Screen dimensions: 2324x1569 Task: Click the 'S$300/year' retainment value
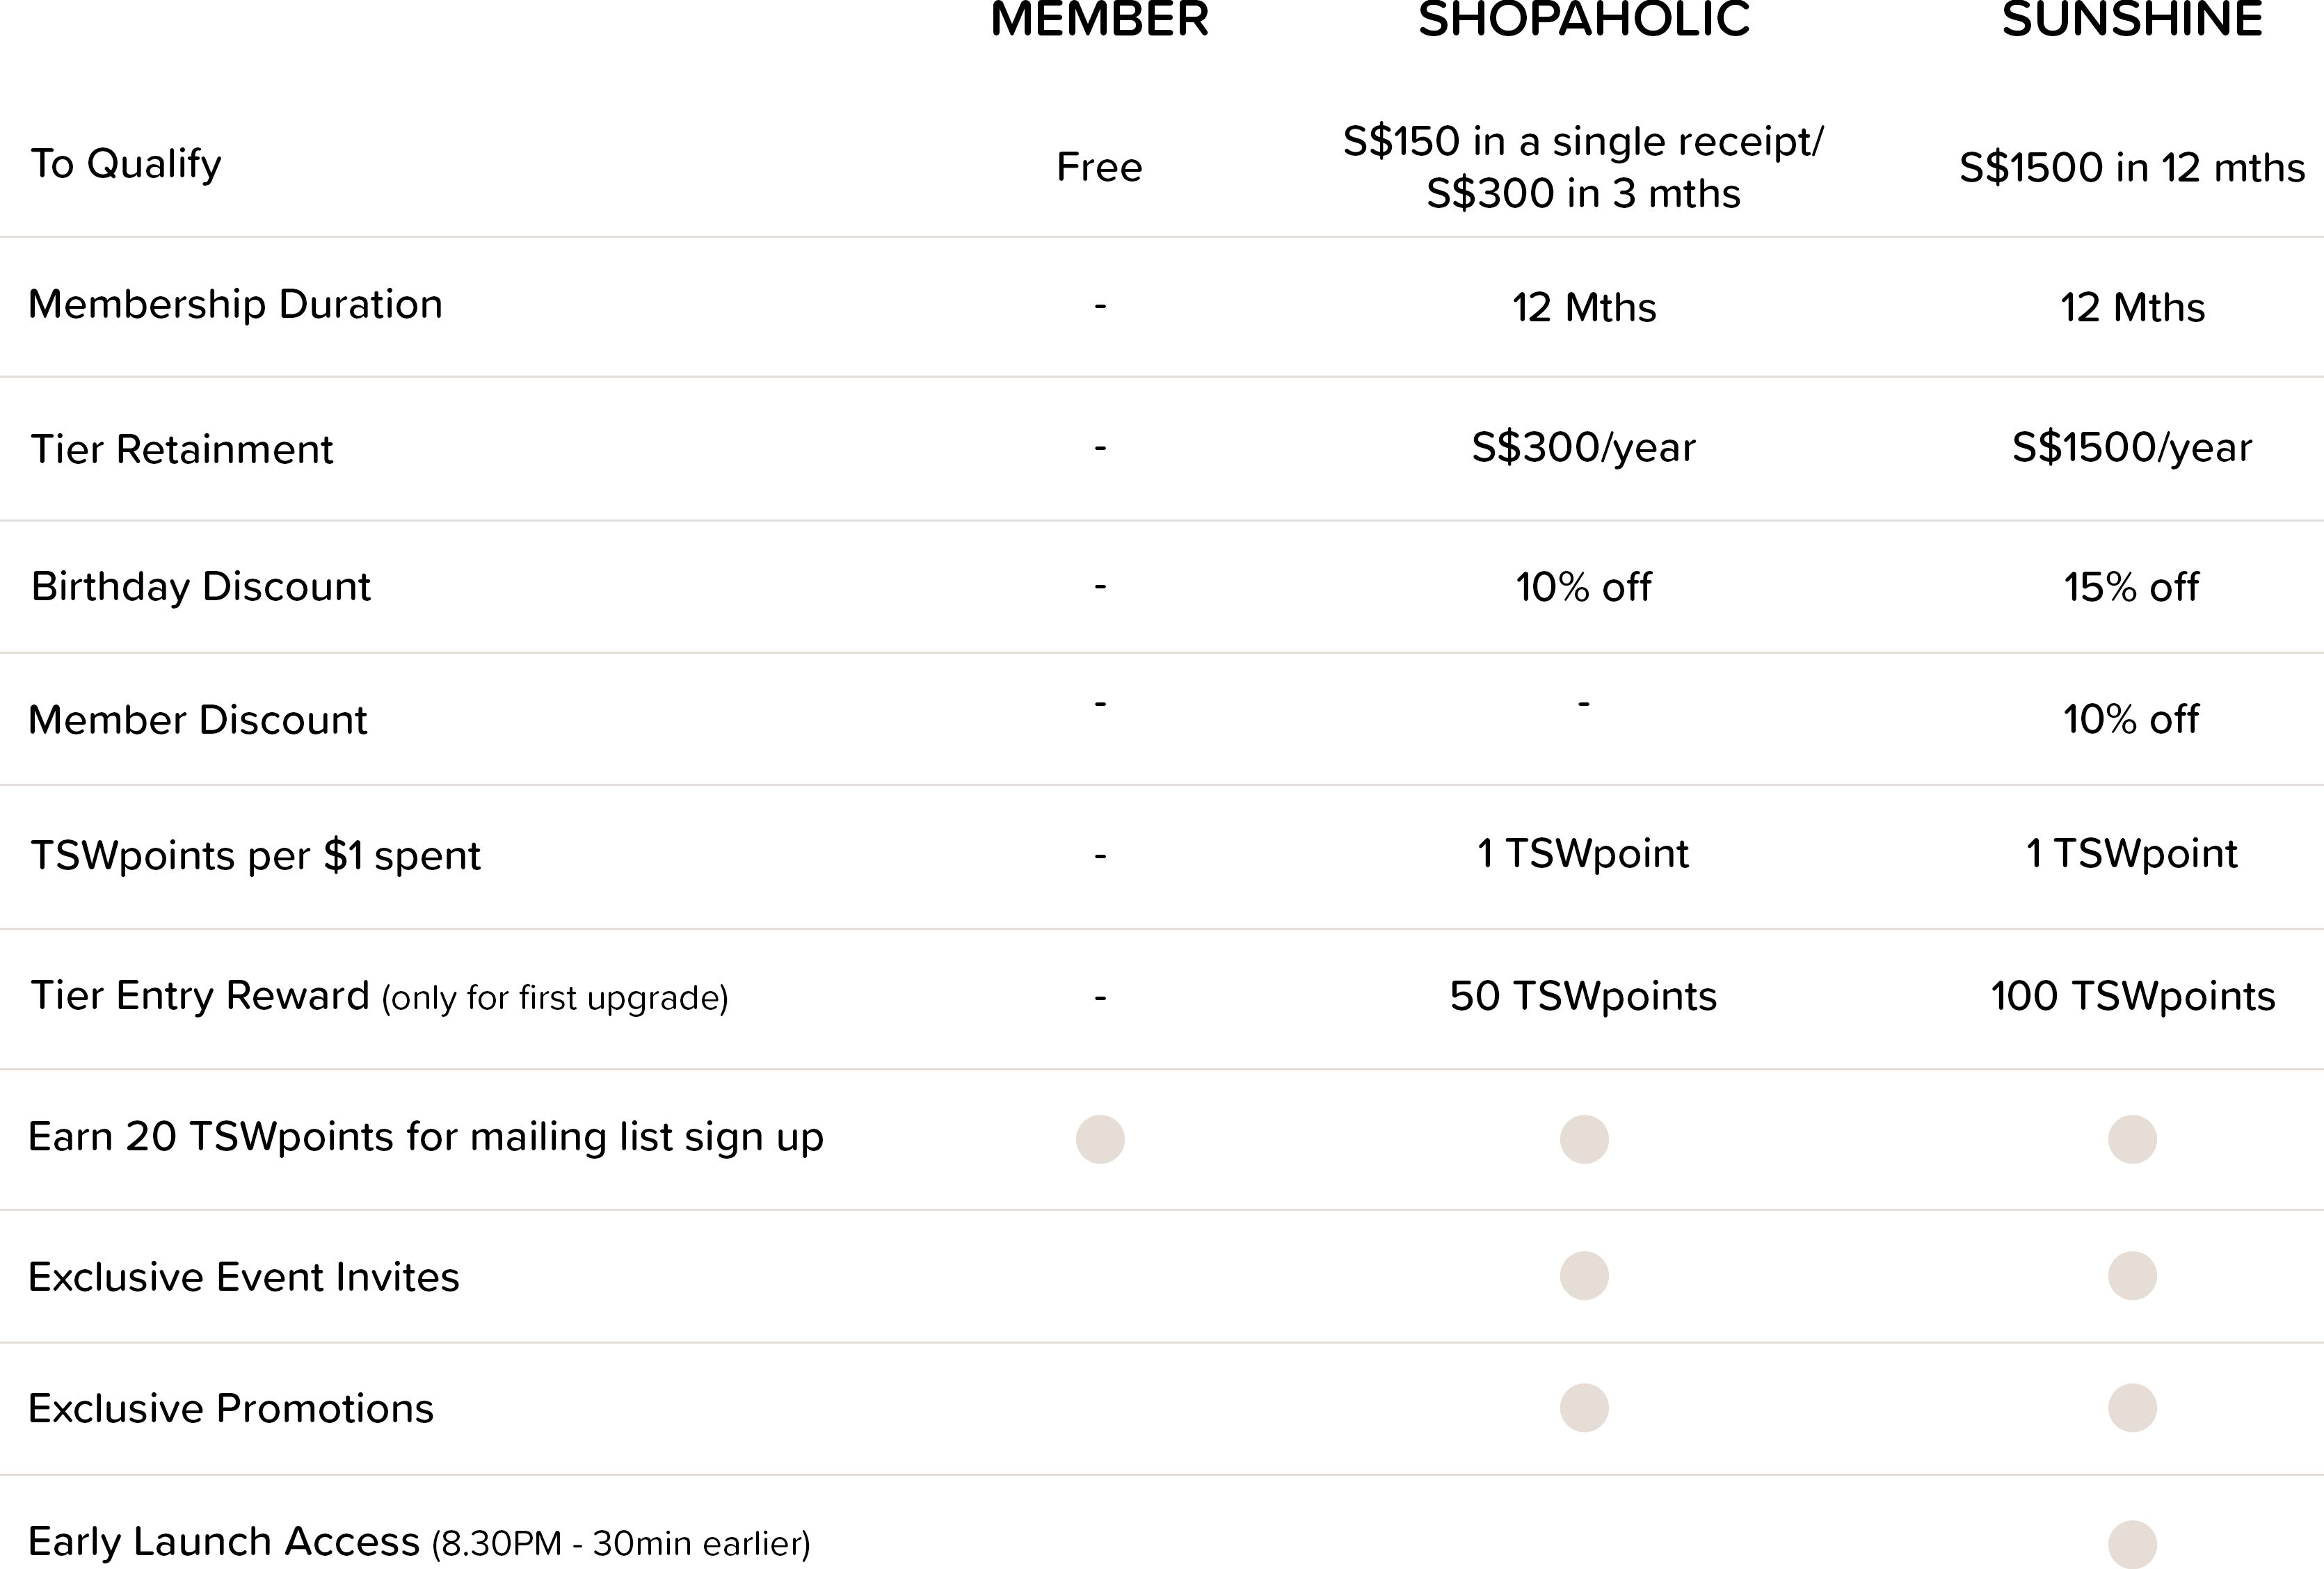pos(1584,448)
